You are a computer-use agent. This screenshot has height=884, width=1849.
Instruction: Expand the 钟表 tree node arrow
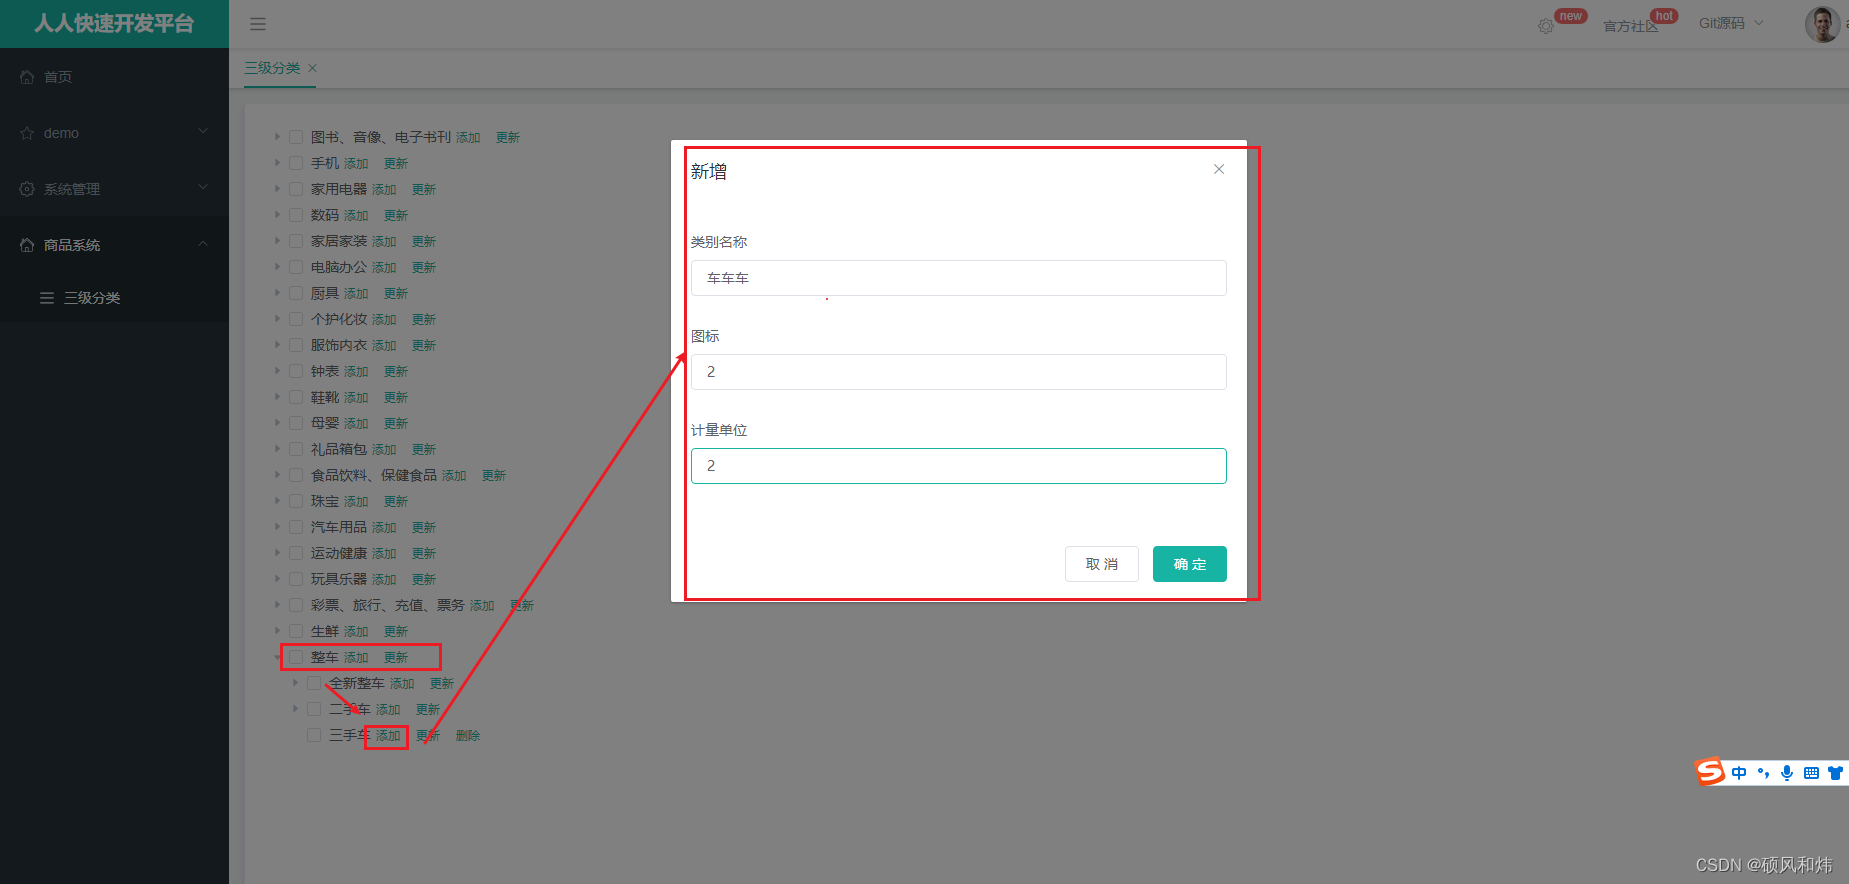pyautogui.click(x=278, y=371)
